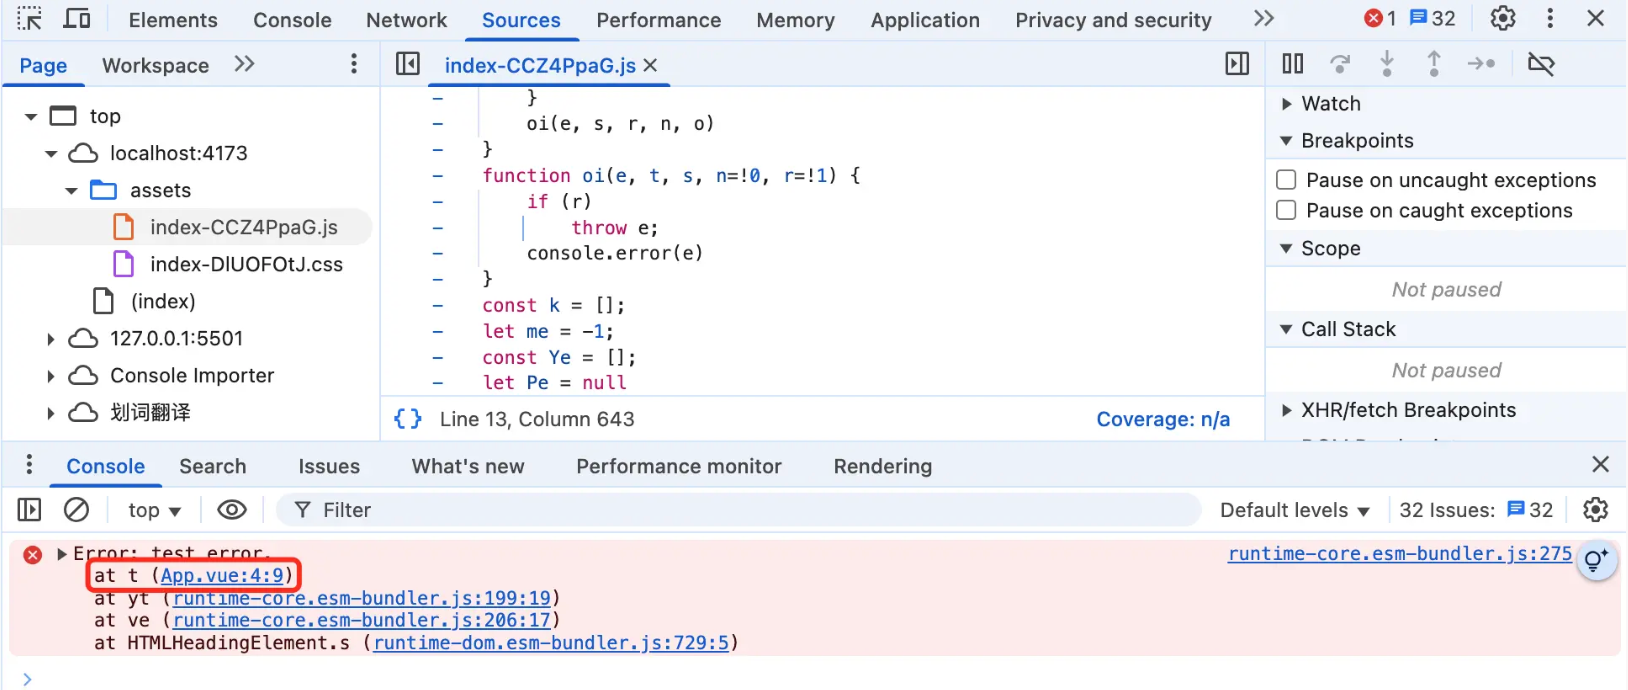
Task: Expand the 127.0.0.1:5501 tree node
Action: [51, 339]
